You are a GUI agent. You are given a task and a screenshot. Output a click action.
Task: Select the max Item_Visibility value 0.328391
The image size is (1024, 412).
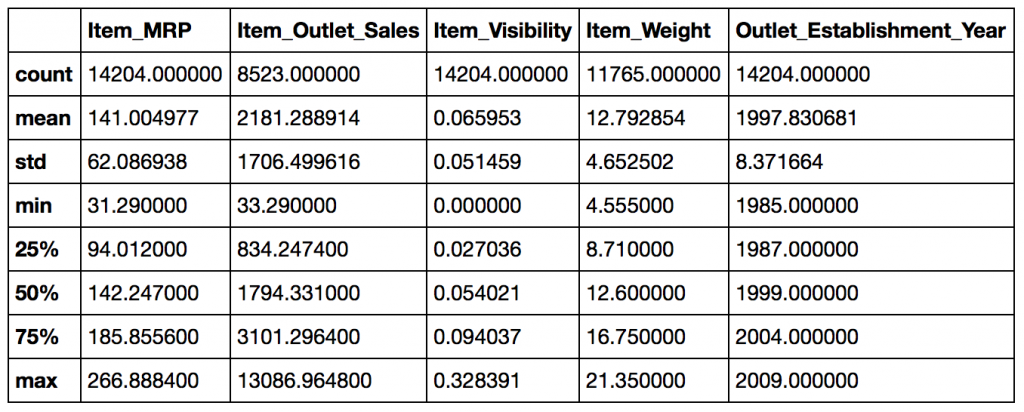coord(478,382)
